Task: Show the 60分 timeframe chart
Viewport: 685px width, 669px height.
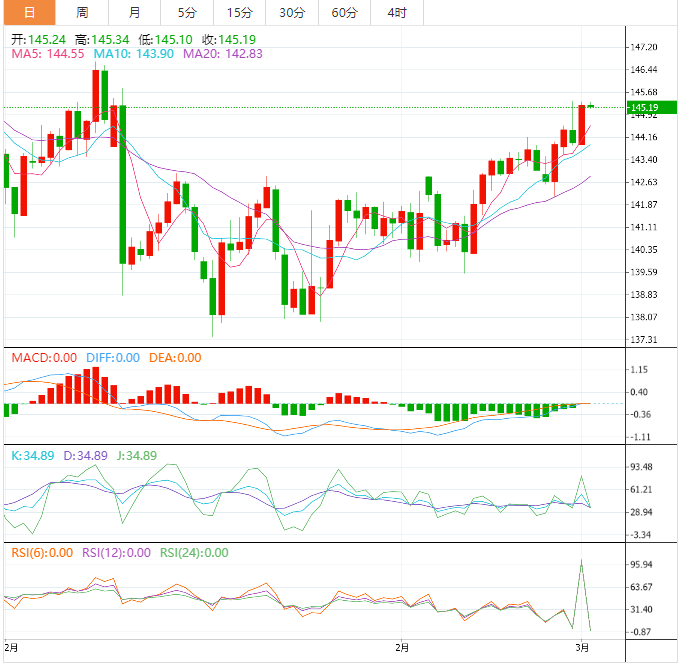Action: click(344, 13)
